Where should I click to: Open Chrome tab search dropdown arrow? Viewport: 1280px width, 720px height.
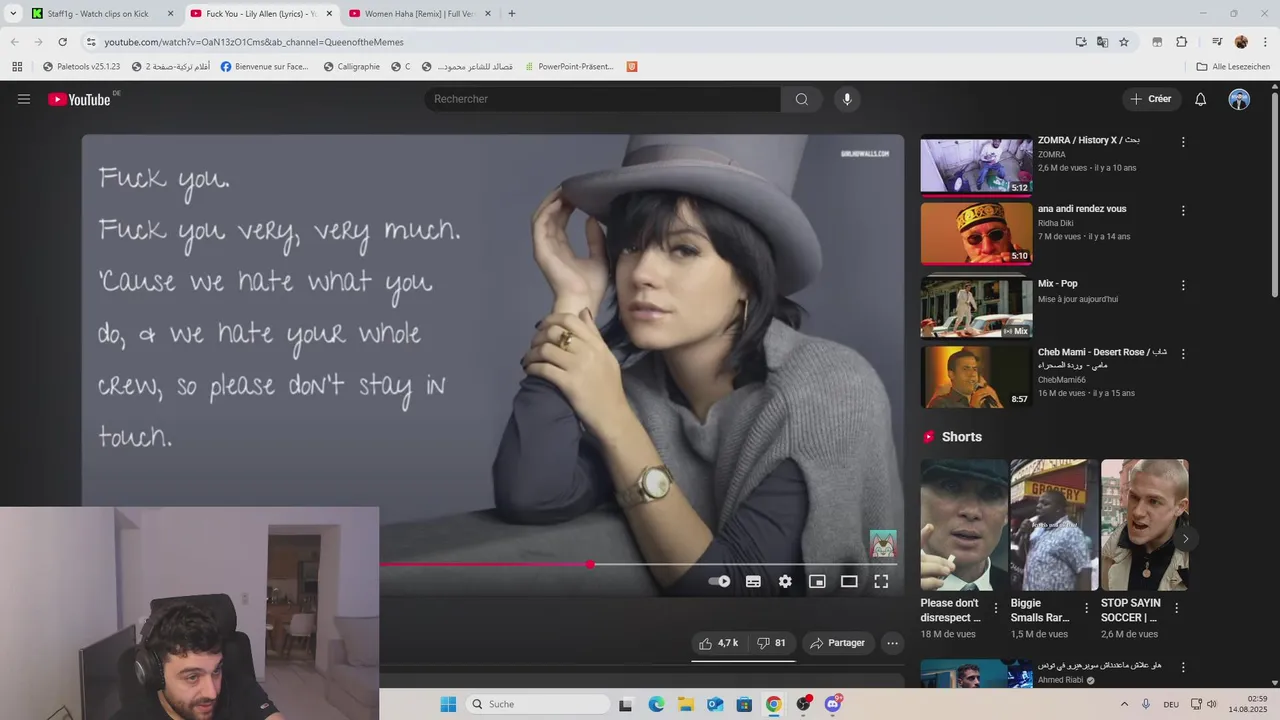[13, 14]
